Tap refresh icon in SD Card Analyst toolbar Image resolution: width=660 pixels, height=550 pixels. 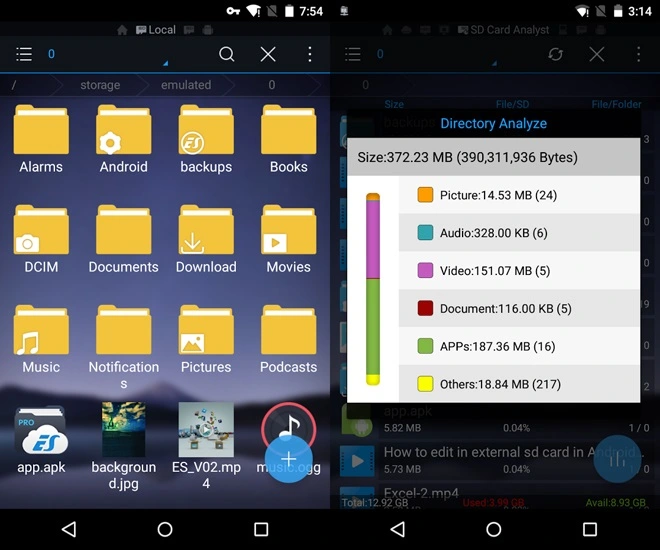556,54
